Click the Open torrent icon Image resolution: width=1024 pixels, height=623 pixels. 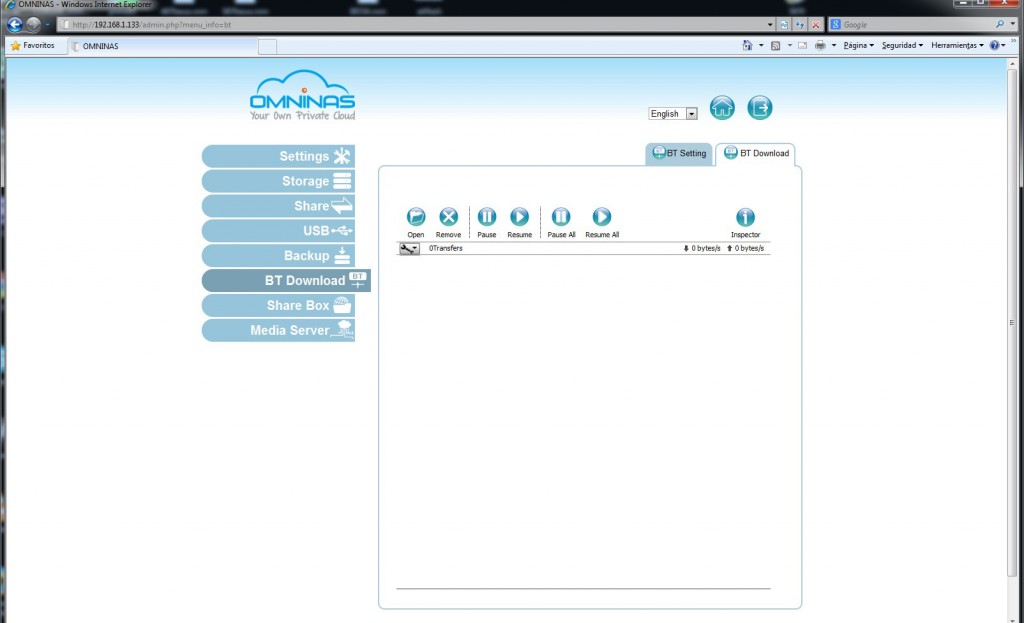pyautogui.click(x=415, y=217)
